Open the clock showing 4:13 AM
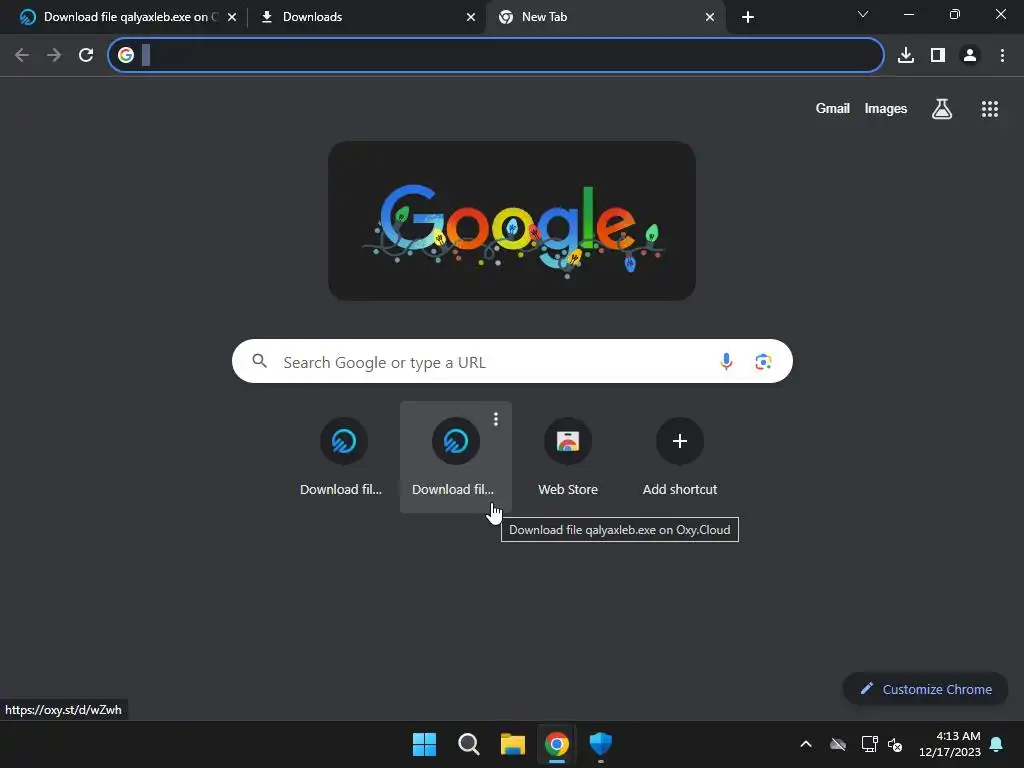Image resolution: width=1024 pixels, height=768 pixels. point(950,744)
